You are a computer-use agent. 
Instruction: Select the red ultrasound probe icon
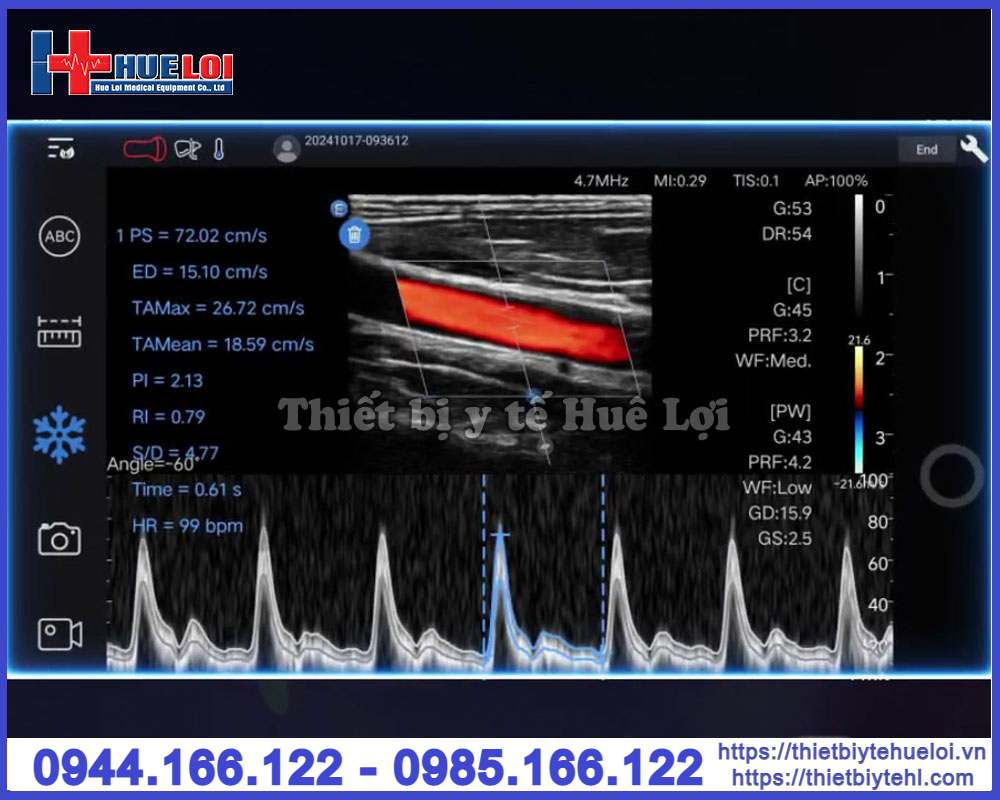coord(144,149)
